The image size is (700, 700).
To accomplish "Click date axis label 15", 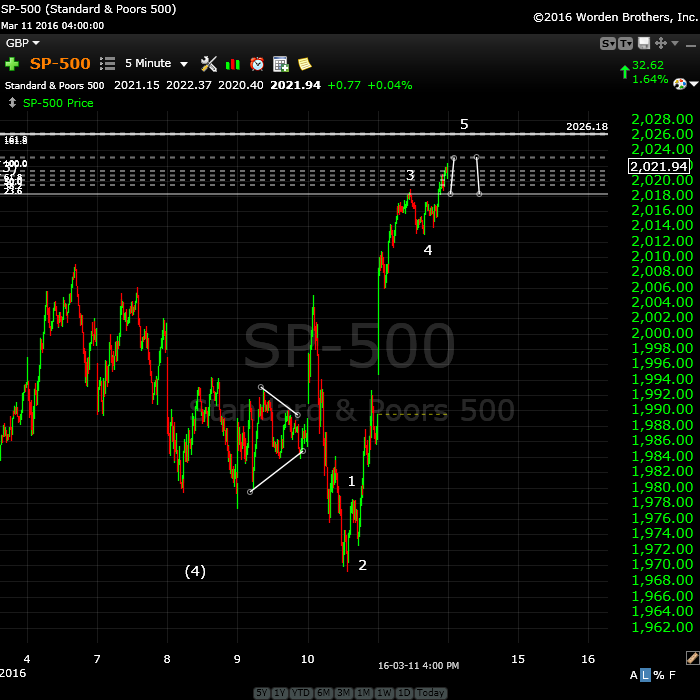I will click(x=518, y=659).
